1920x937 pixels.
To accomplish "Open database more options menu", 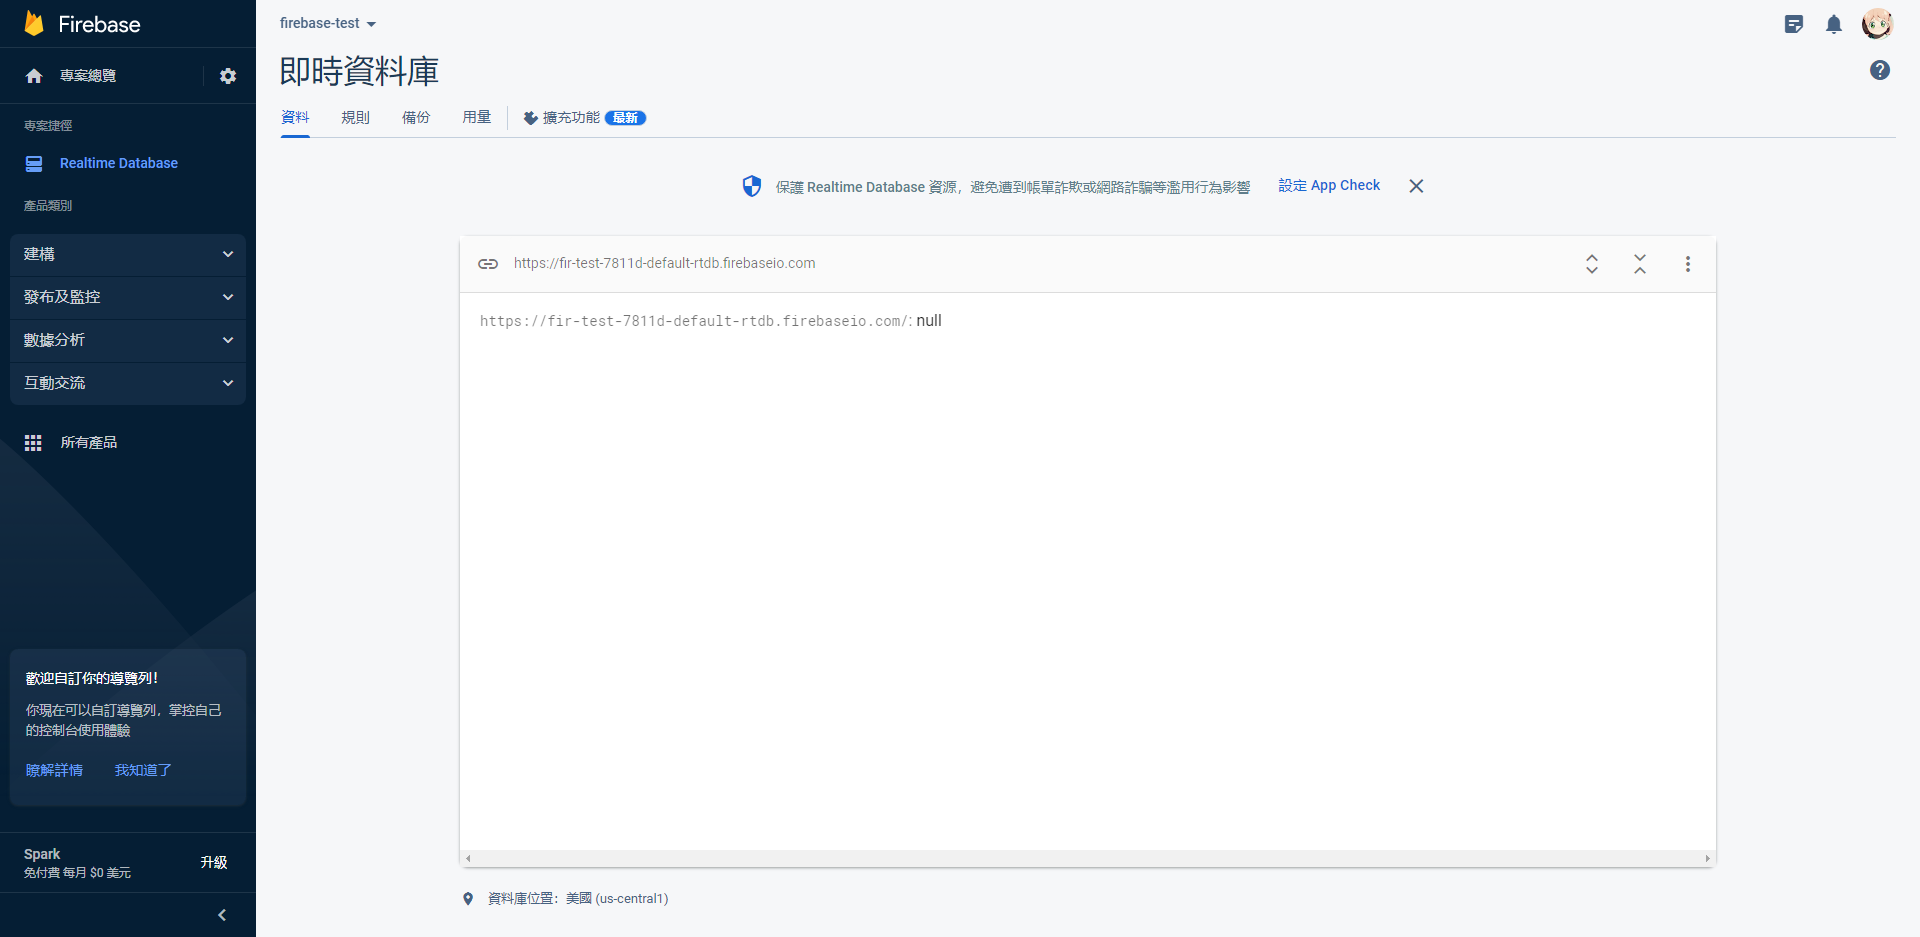I will point(1688,264).
